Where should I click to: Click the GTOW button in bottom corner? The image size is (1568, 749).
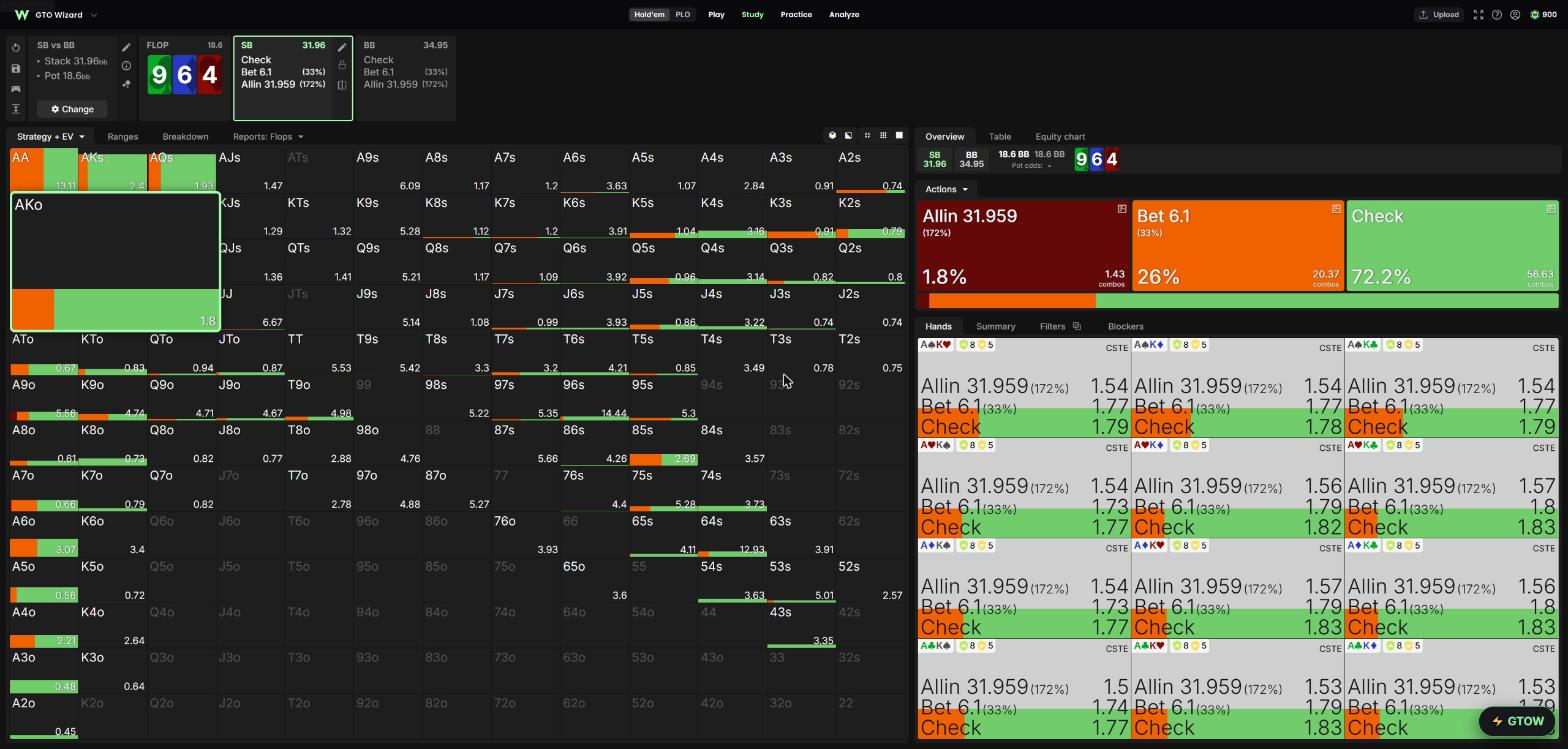click(x=1518, y=721)
